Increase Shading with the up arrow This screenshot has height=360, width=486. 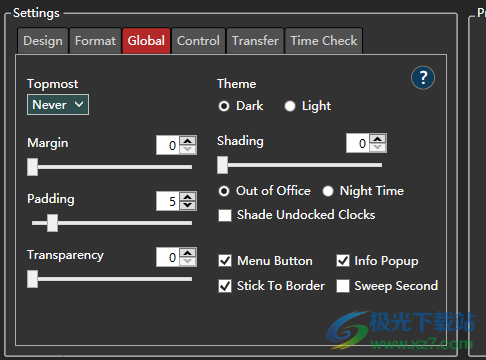click(378, 139)
